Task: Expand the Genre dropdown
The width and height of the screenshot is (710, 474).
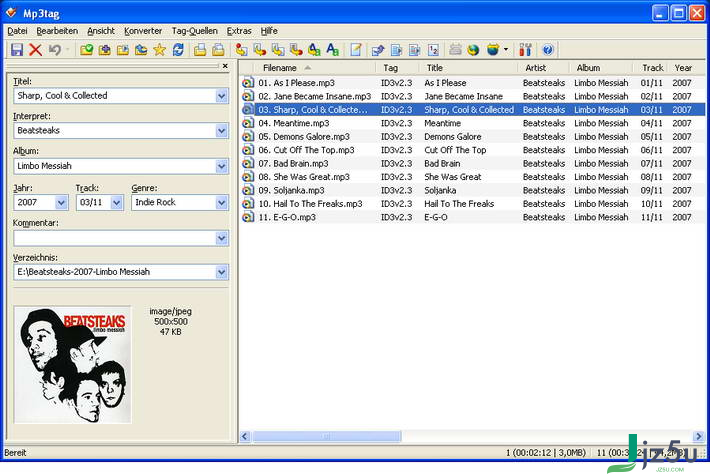Action: [221, 202]
